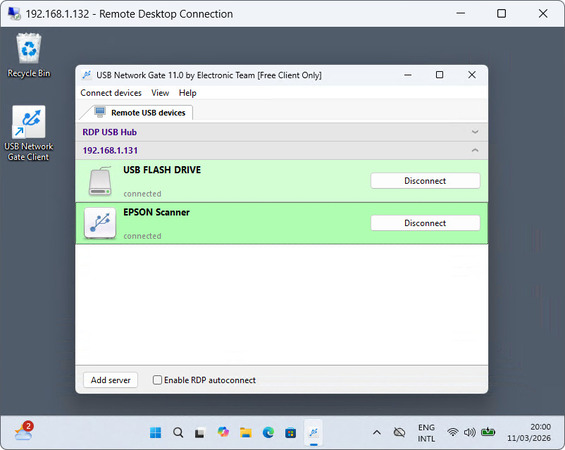
Task: Select the RDP USB Hub header text
Action: (x=110, y=132)
